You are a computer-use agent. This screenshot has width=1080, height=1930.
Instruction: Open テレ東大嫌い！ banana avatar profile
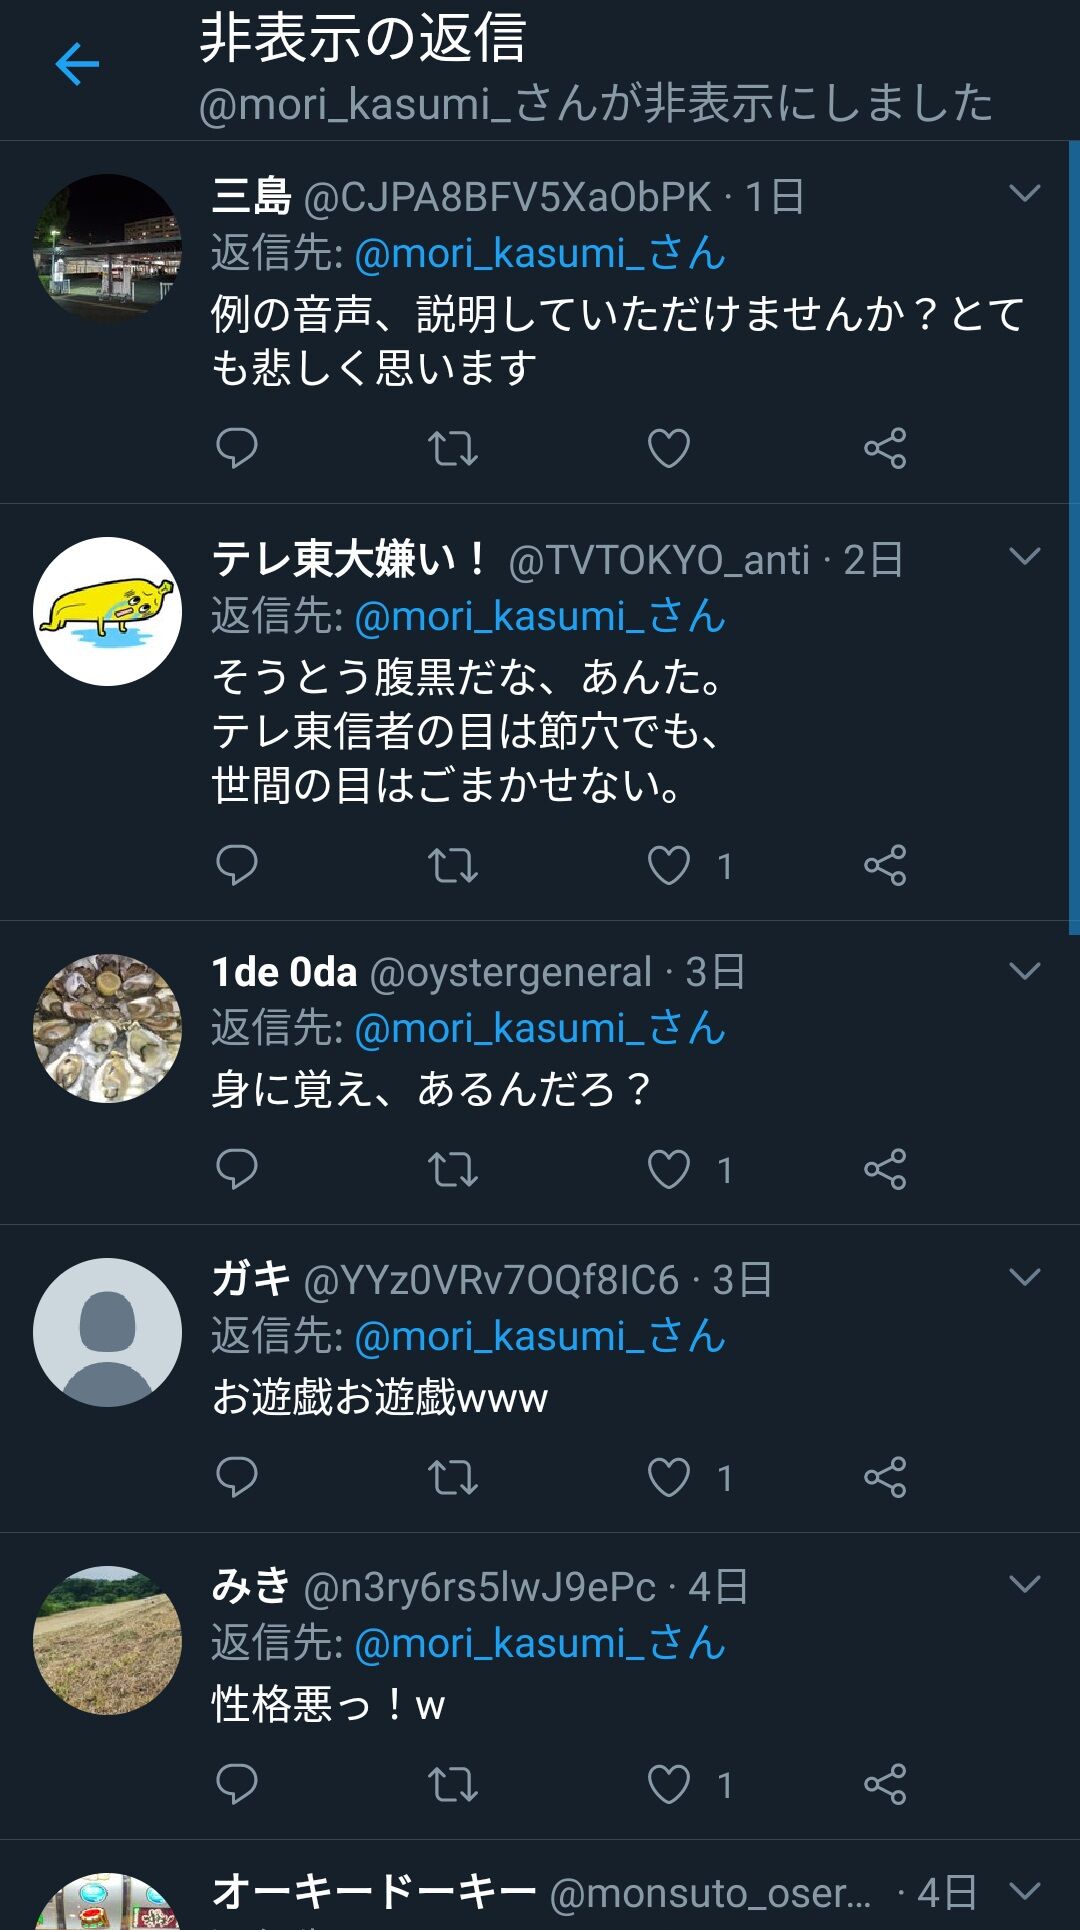pos(107,611)
